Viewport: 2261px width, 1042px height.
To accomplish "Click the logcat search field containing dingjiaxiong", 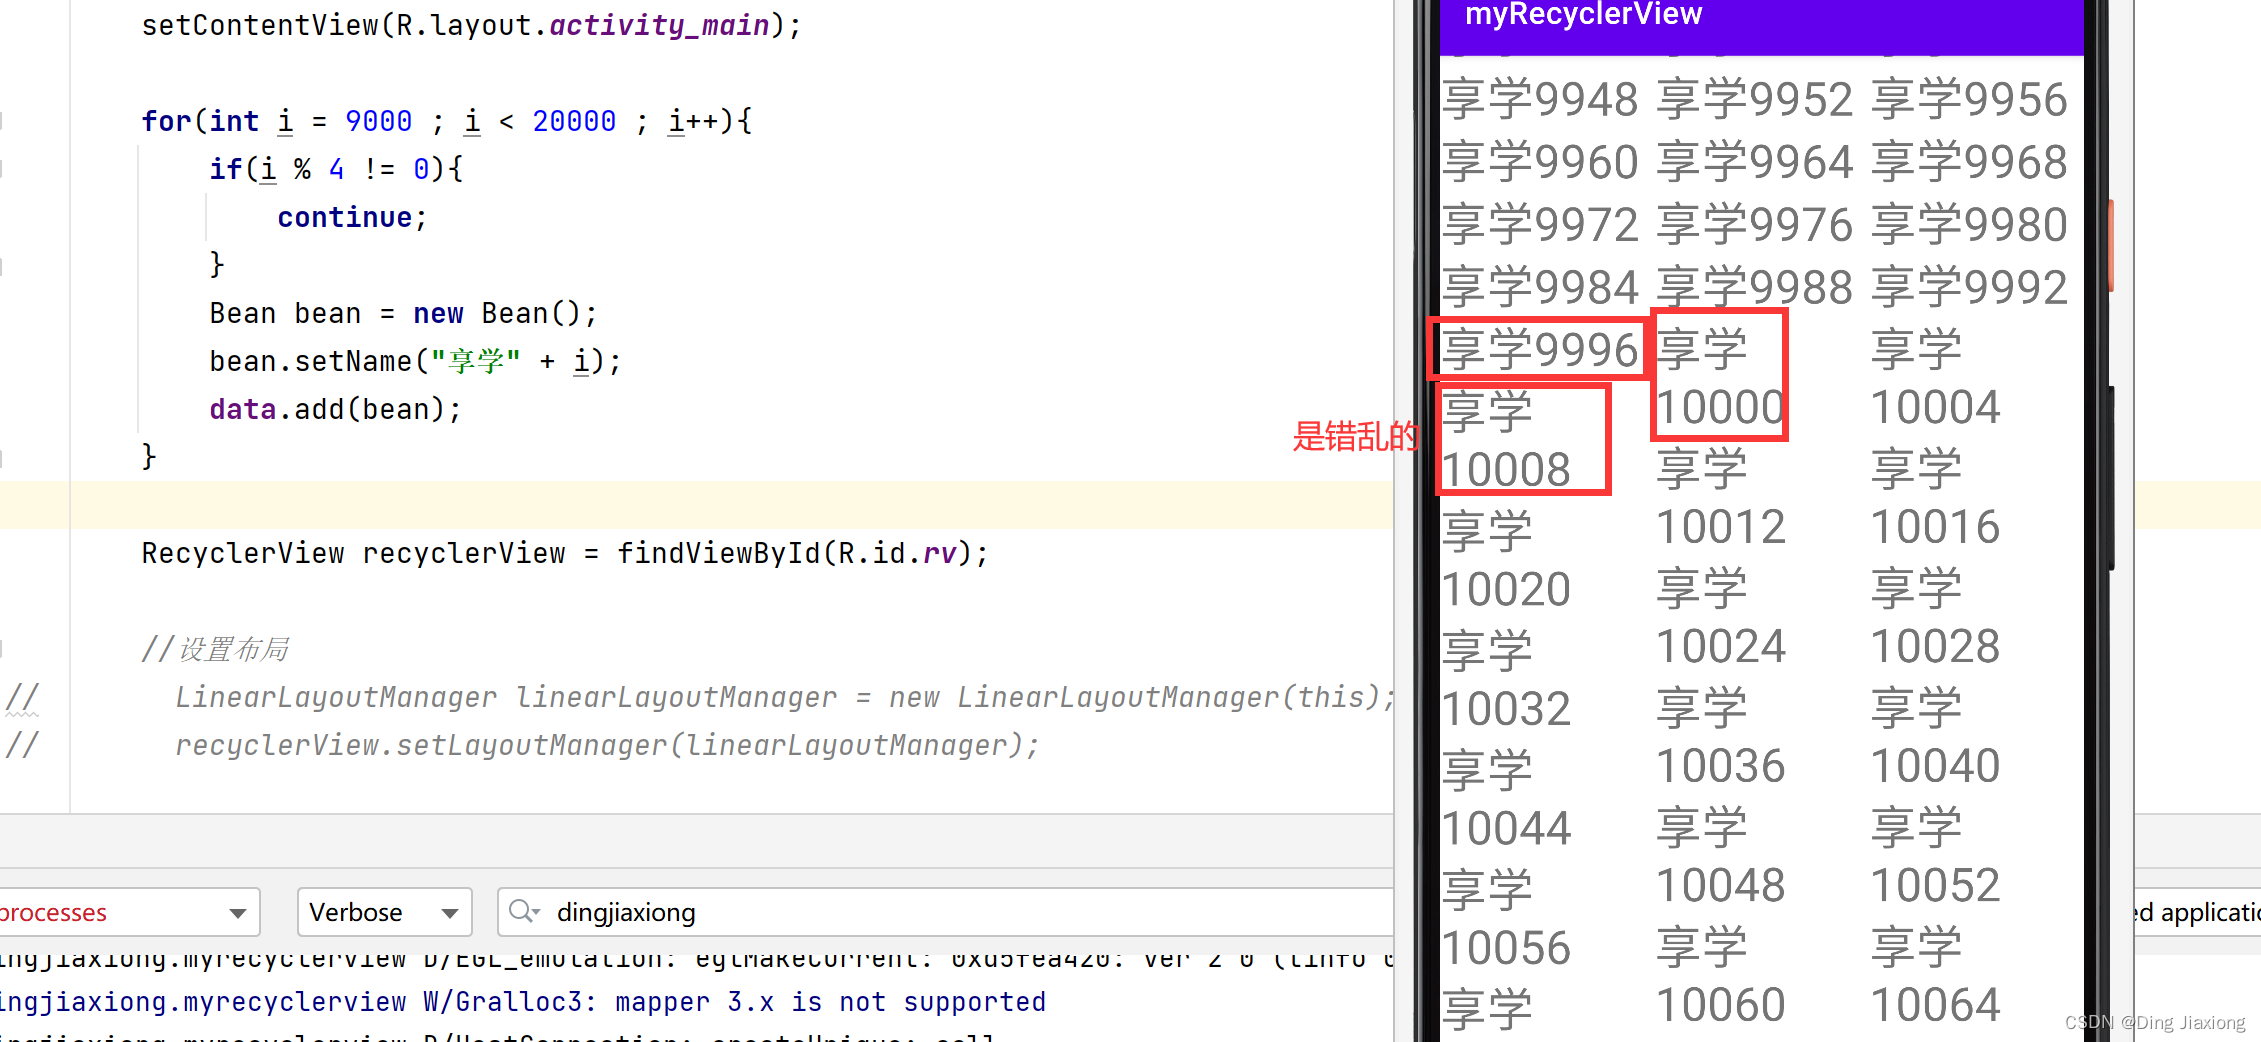I will tap(945, 912).
